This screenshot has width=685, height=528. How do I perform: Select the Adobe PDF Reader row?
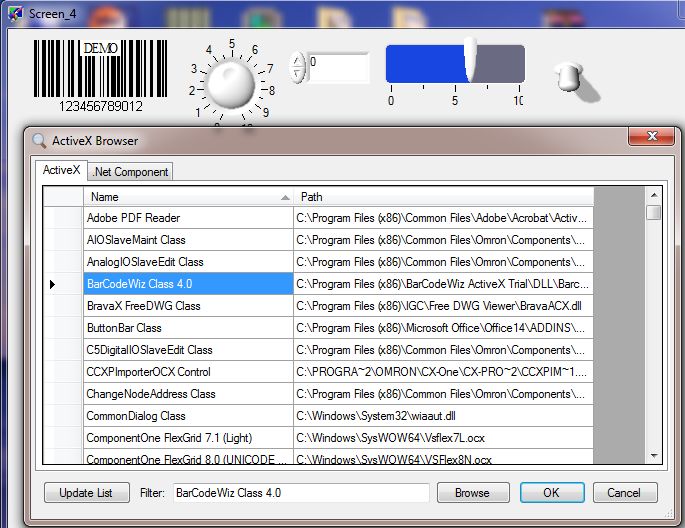click(188, 218)
